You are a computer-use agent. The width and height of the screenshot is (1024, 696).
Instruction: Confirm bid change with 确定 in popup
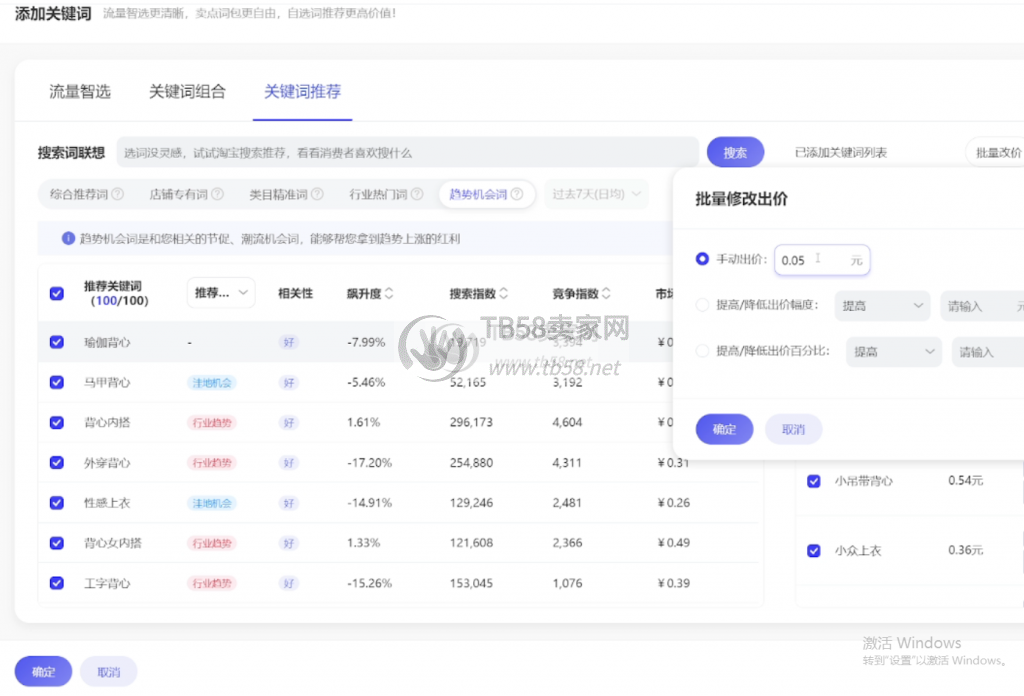point(724,429)
